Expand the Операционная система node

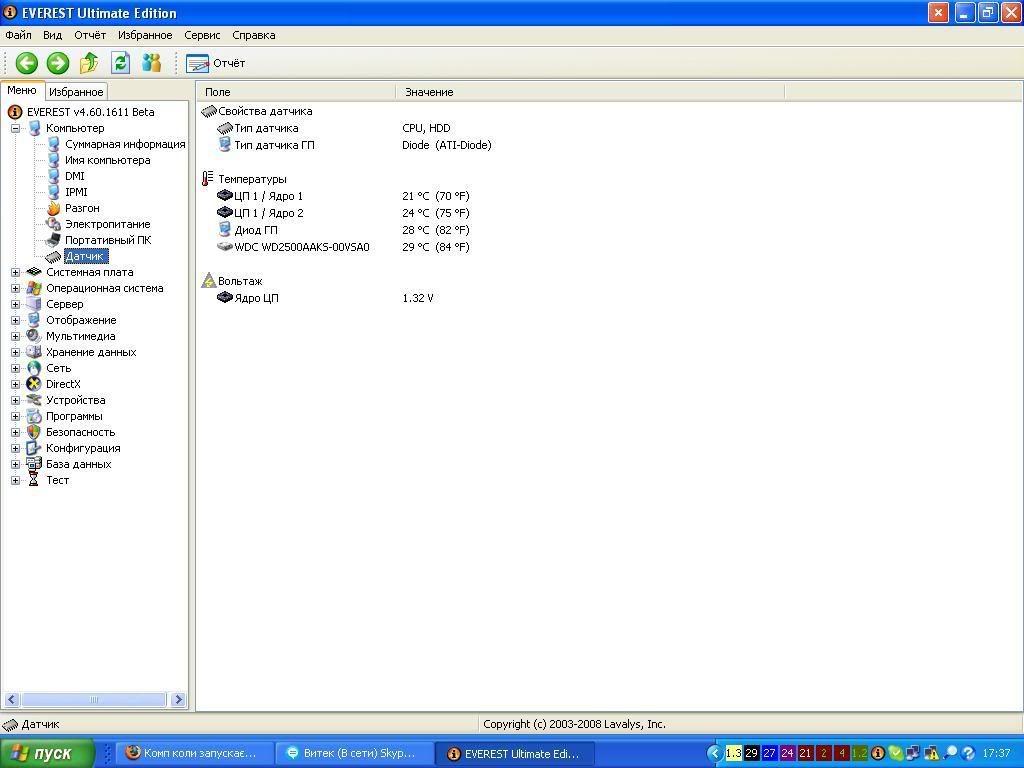[x=15, y=288]
